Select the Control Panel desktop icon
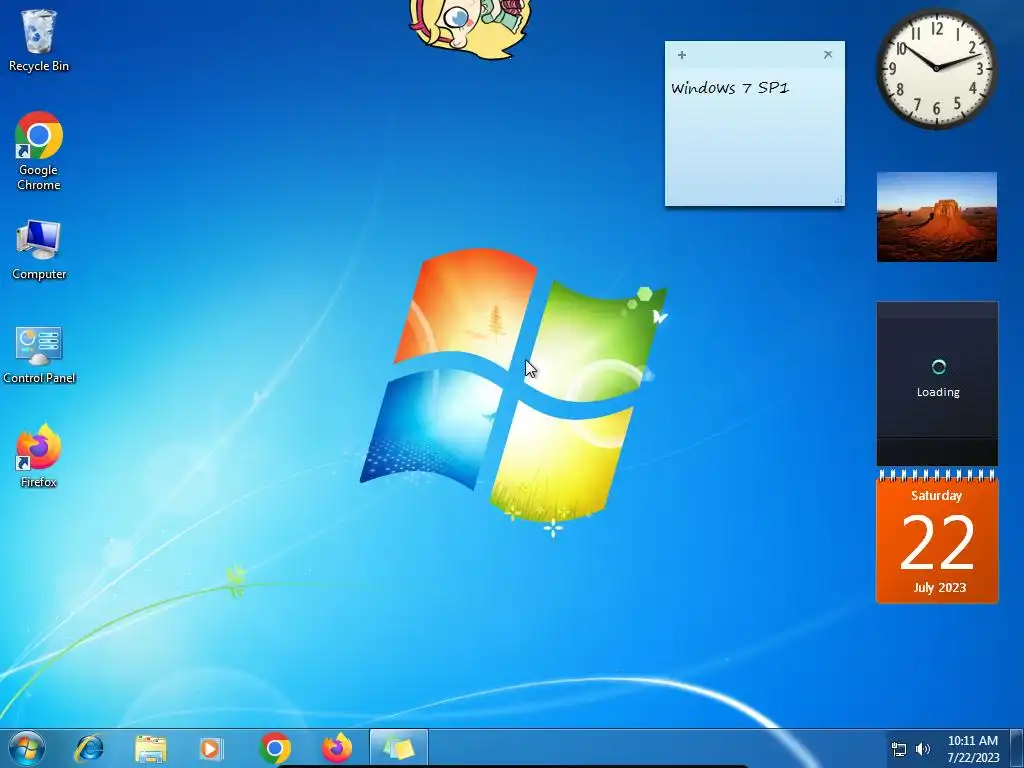Image resolution: width=1024 pixels, height=768 pixels. coord(39,355)
